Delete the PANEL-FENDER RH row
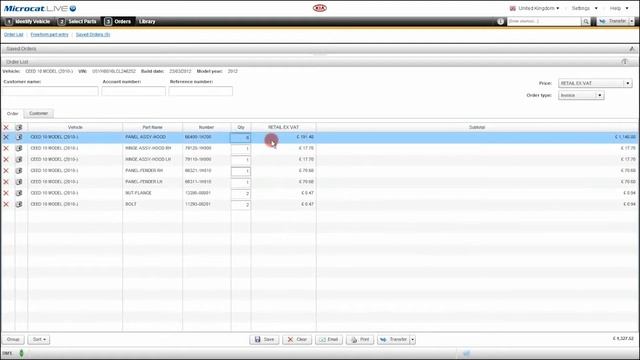640x360 pixels. [6, 171]
